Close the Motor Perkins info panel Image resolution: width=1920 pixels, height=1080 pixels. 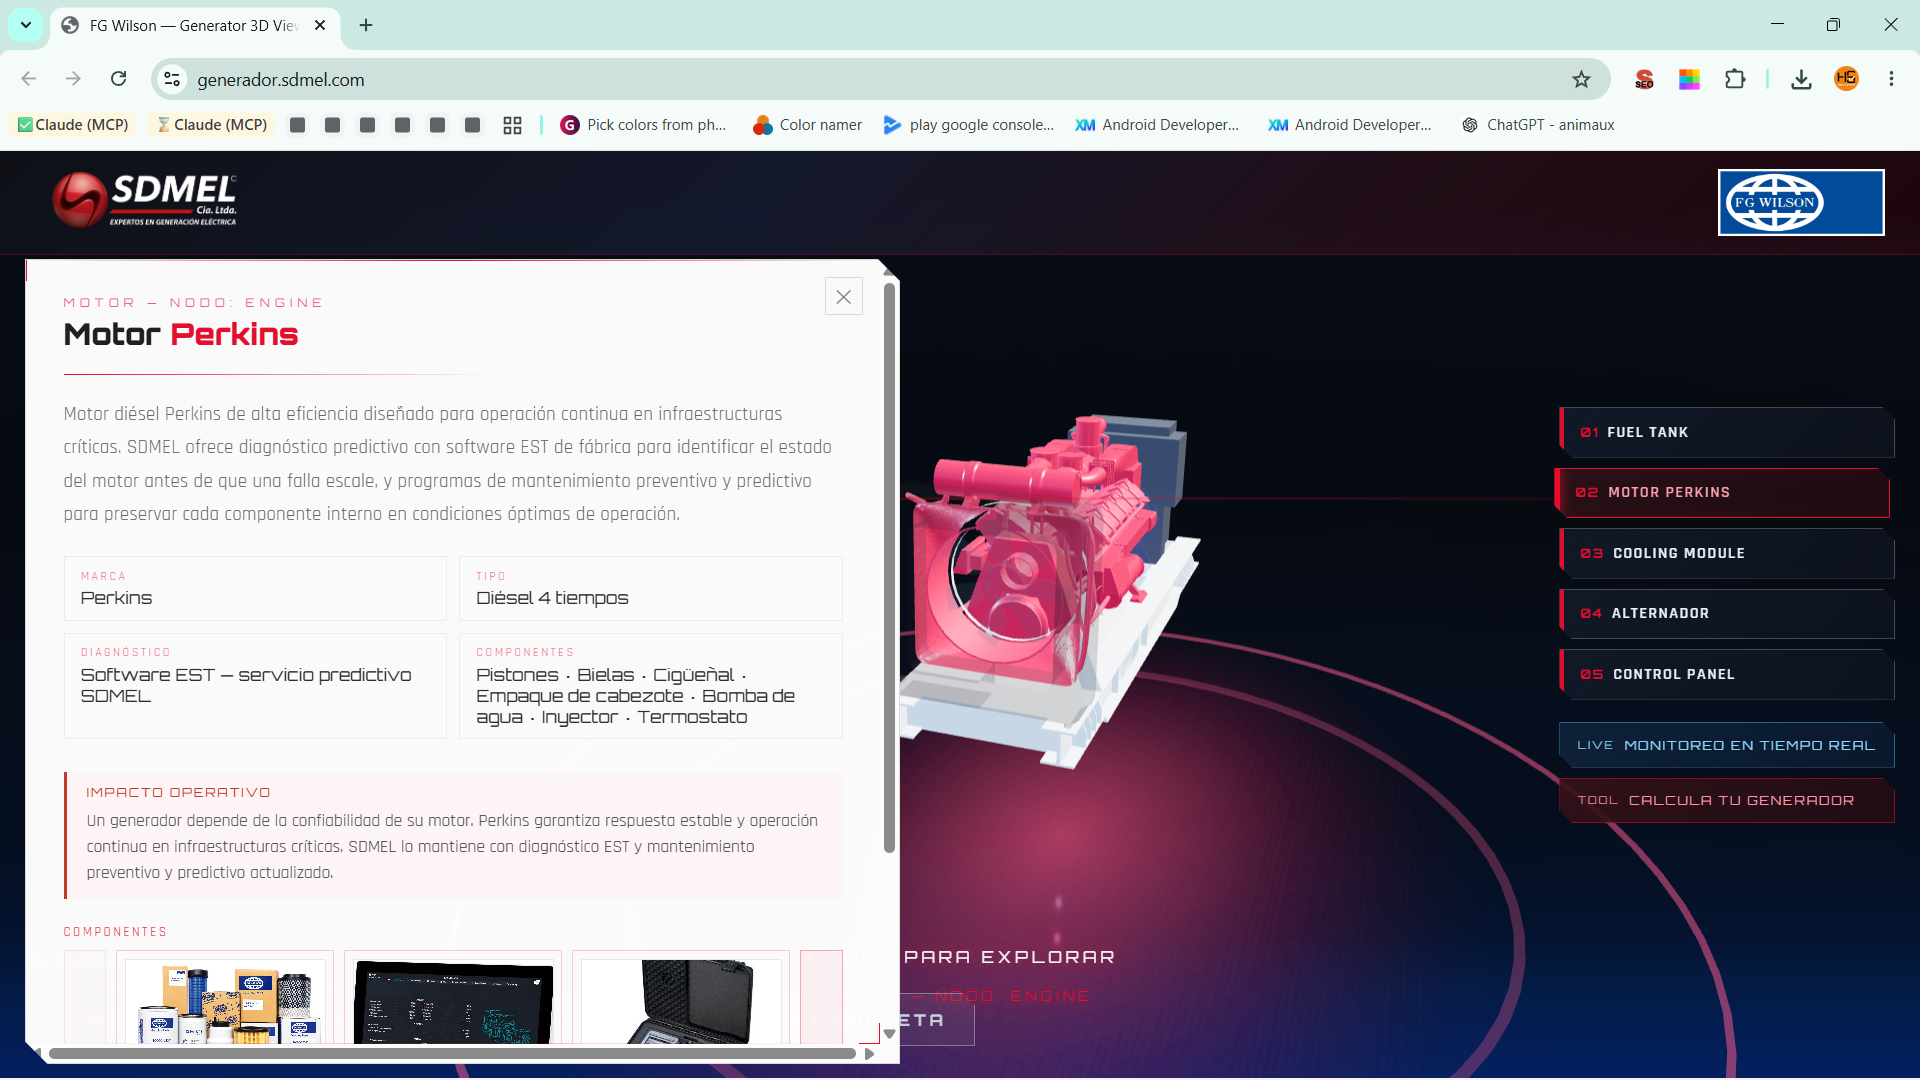[843, 297]
